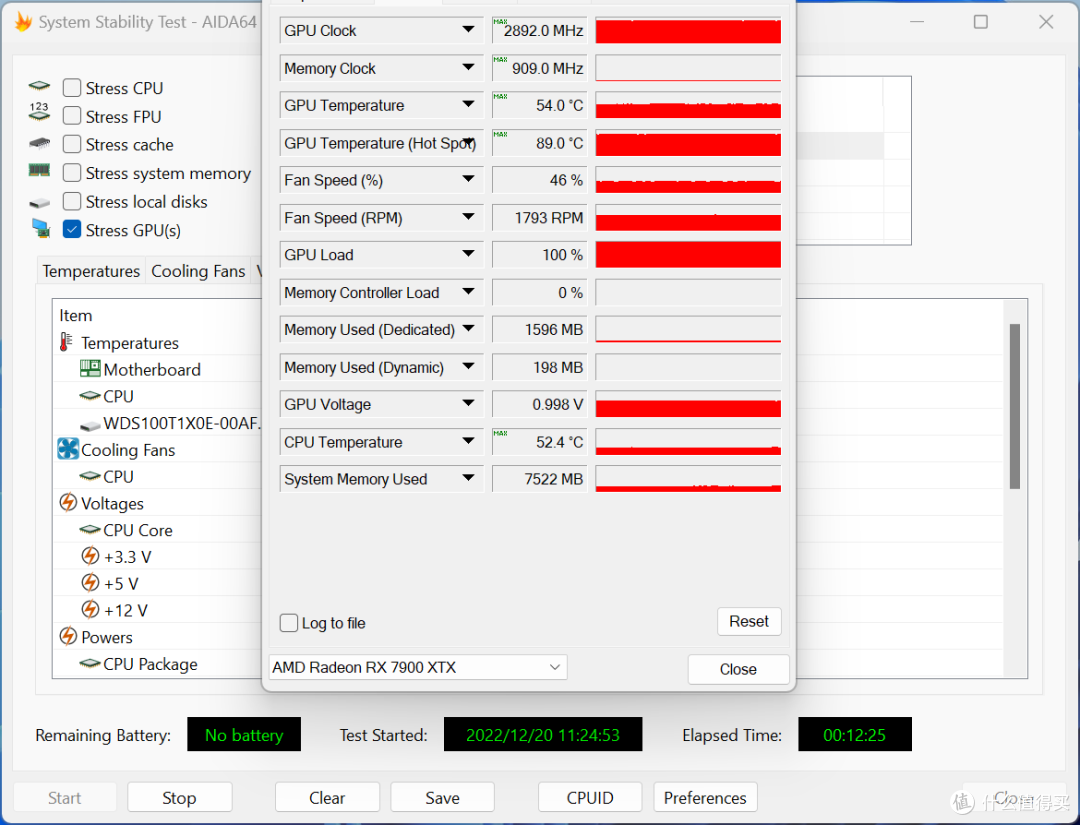1080x825 pixels.
Task: Enable the Stress system memory checkbox
Action: click(72, 172)
